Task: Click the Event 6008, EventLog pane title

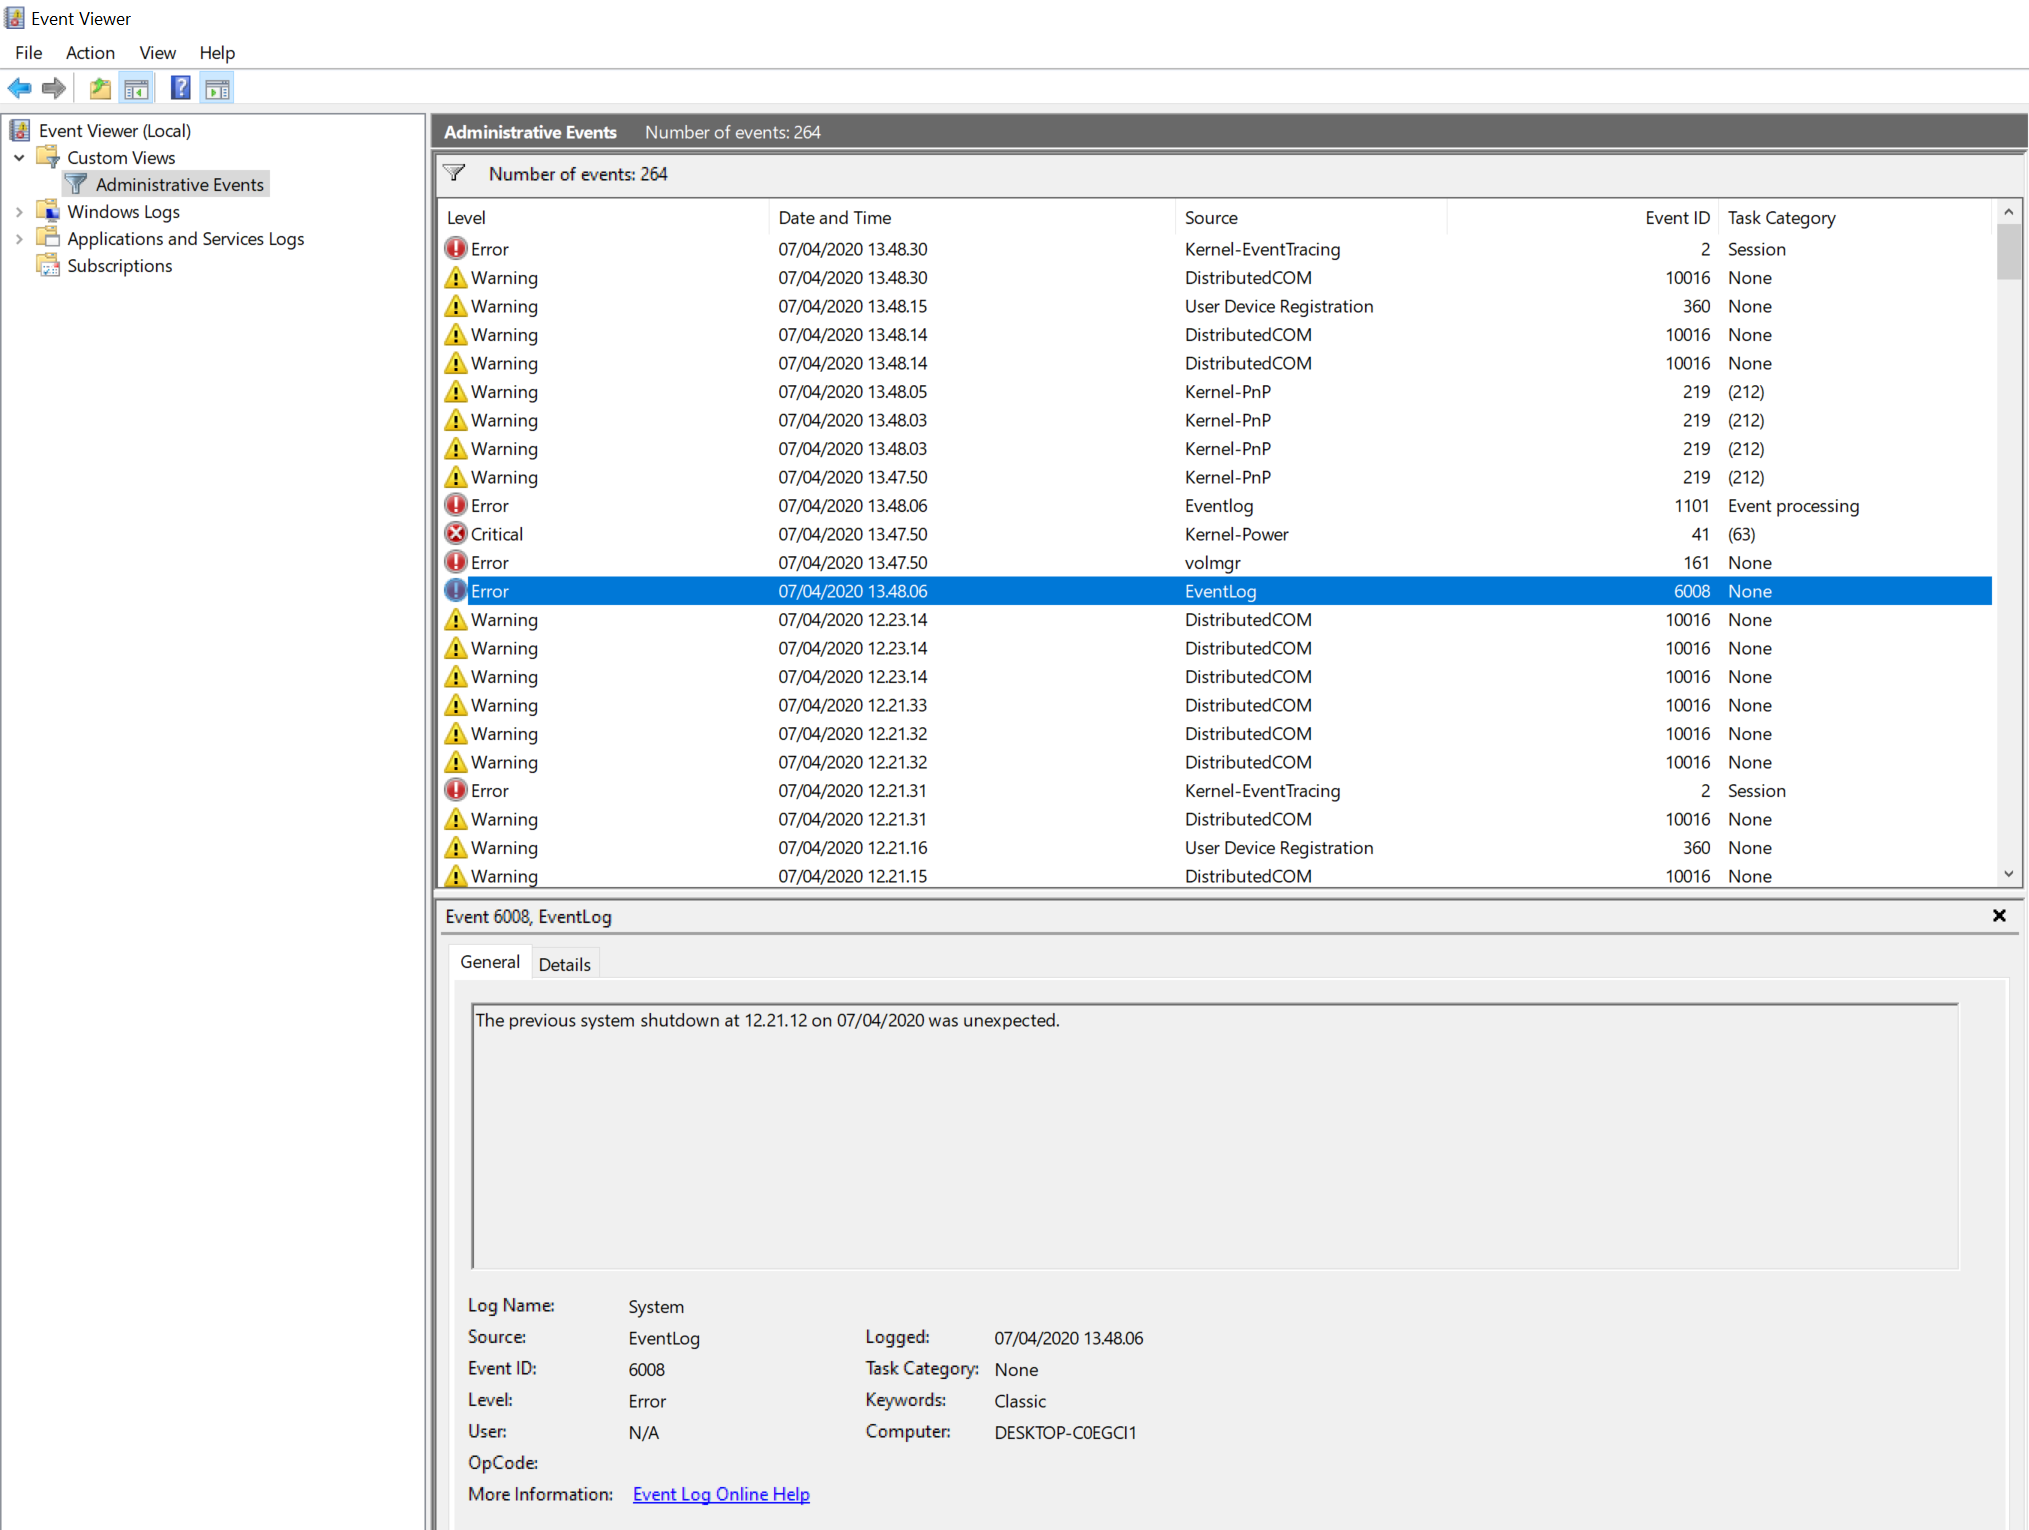Action: pyautogui.click(x=529, y=916)
